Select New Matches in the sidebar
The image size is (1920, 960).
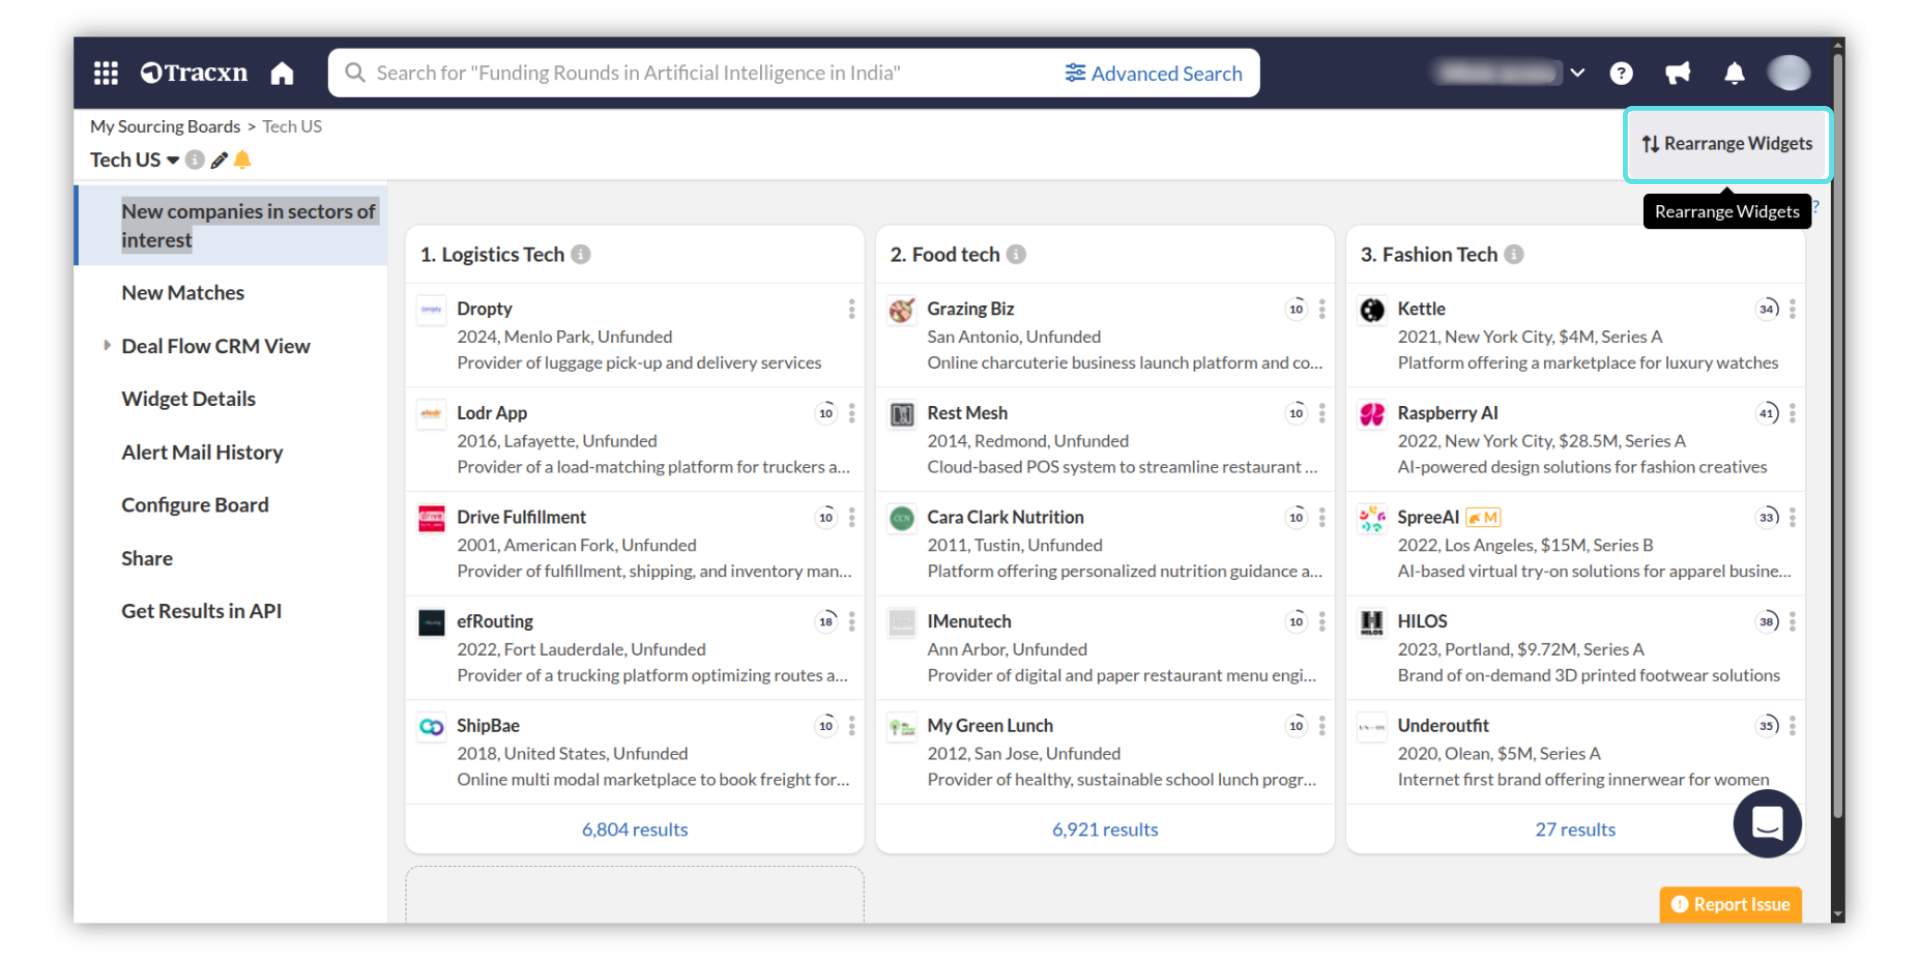(x=183, y=293)
